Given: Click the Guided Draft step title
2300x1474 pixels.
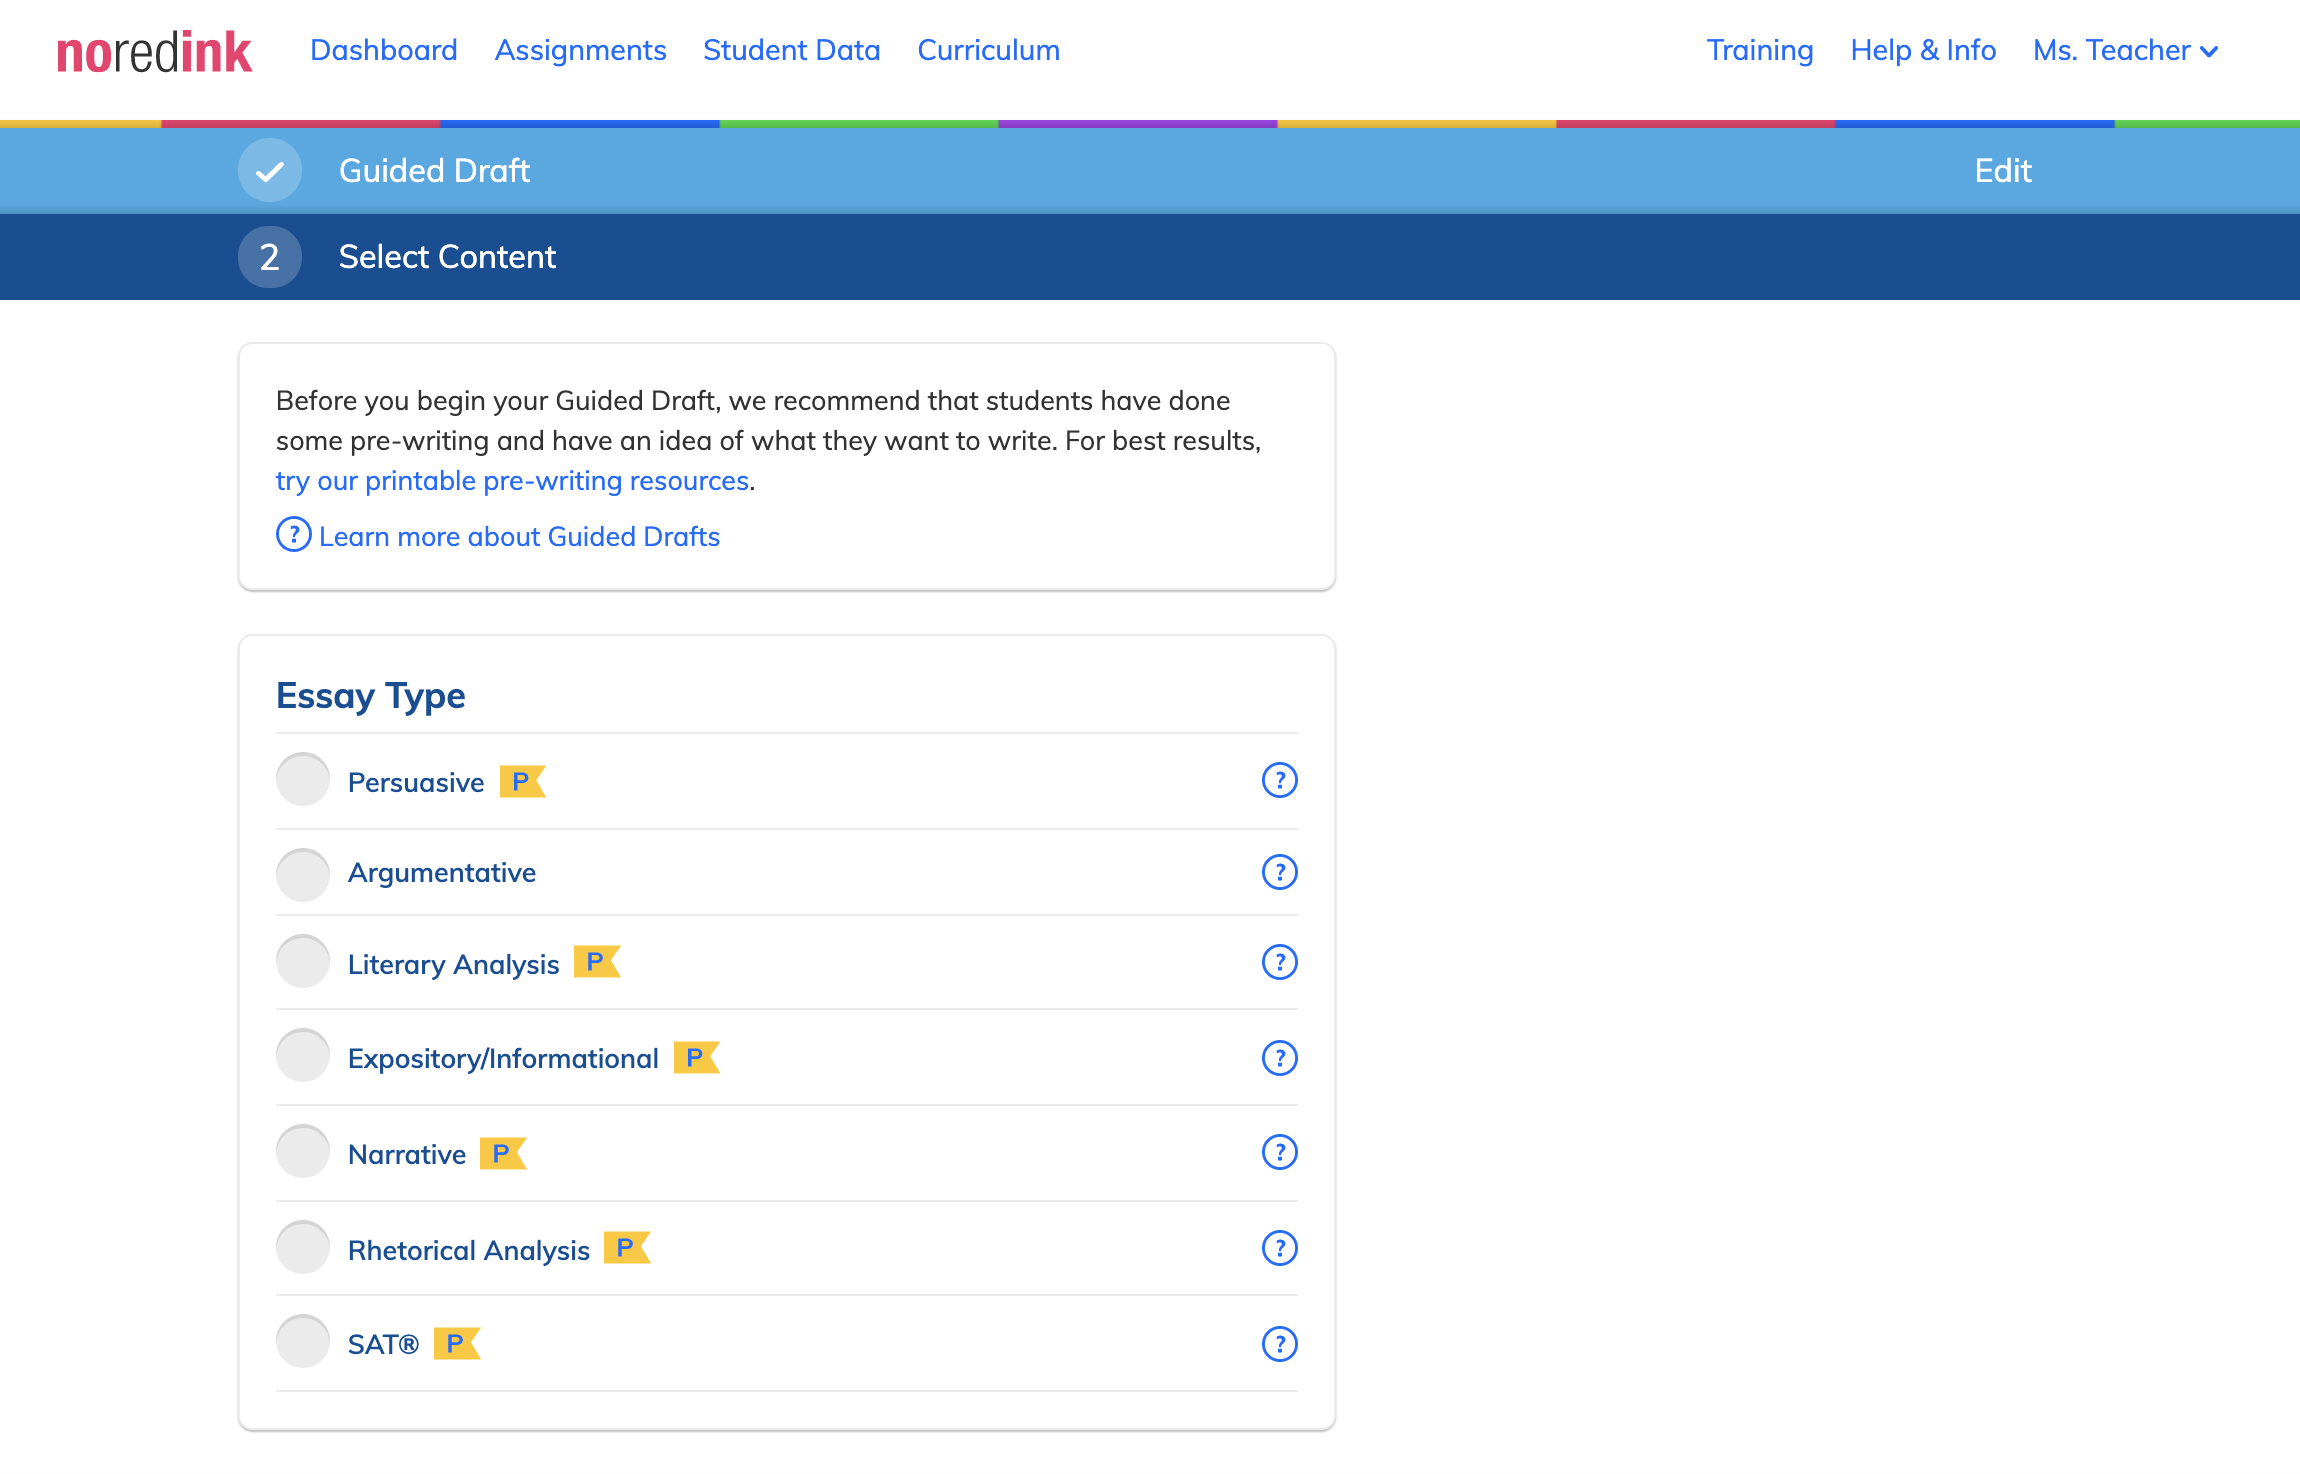Looking at the screenshot, I should (x=434, y=171).
